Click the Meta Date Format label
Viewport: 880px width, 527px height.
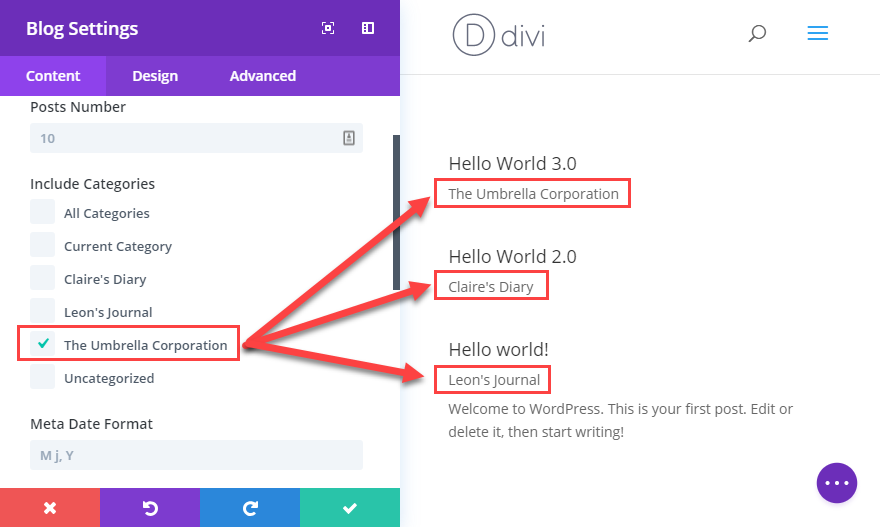pos(91,424)
